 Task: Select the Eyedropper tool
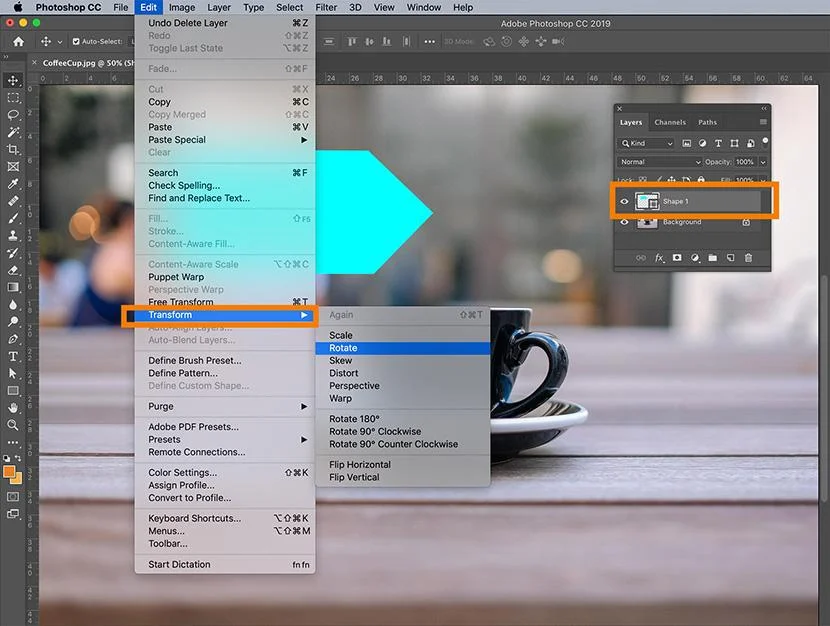(13, 184)
